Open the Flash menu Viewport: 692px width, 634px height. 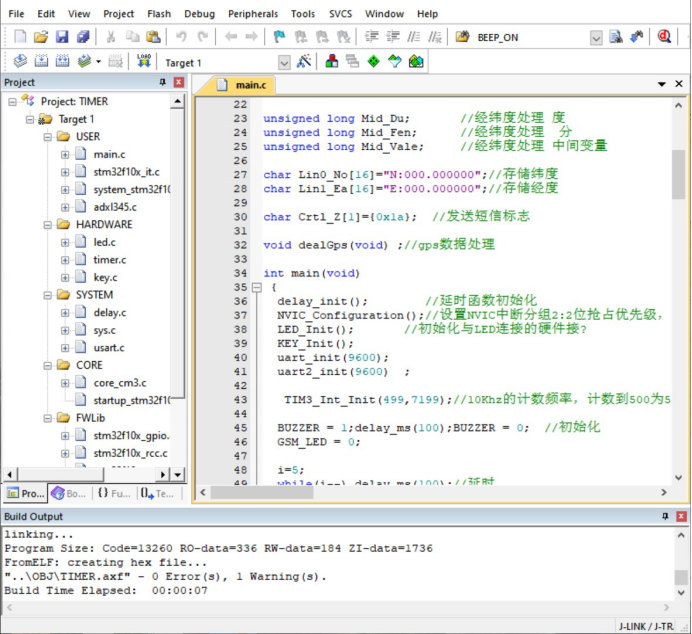pos(159,14)
